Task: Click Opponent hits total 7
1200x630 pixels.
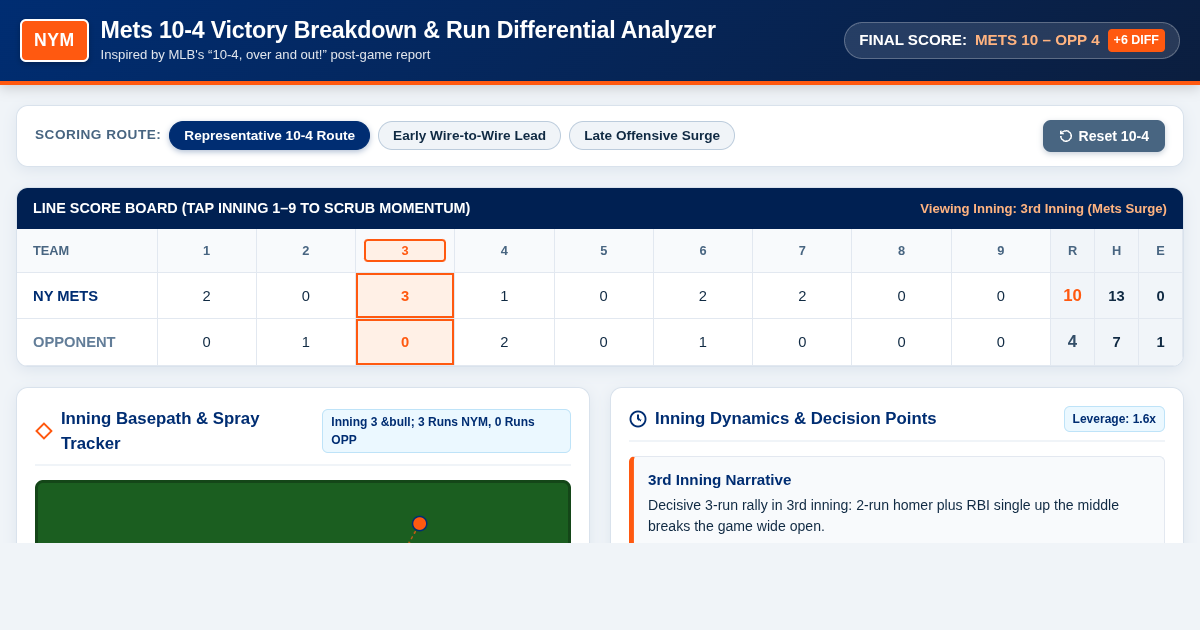Action: (1116, 342)
